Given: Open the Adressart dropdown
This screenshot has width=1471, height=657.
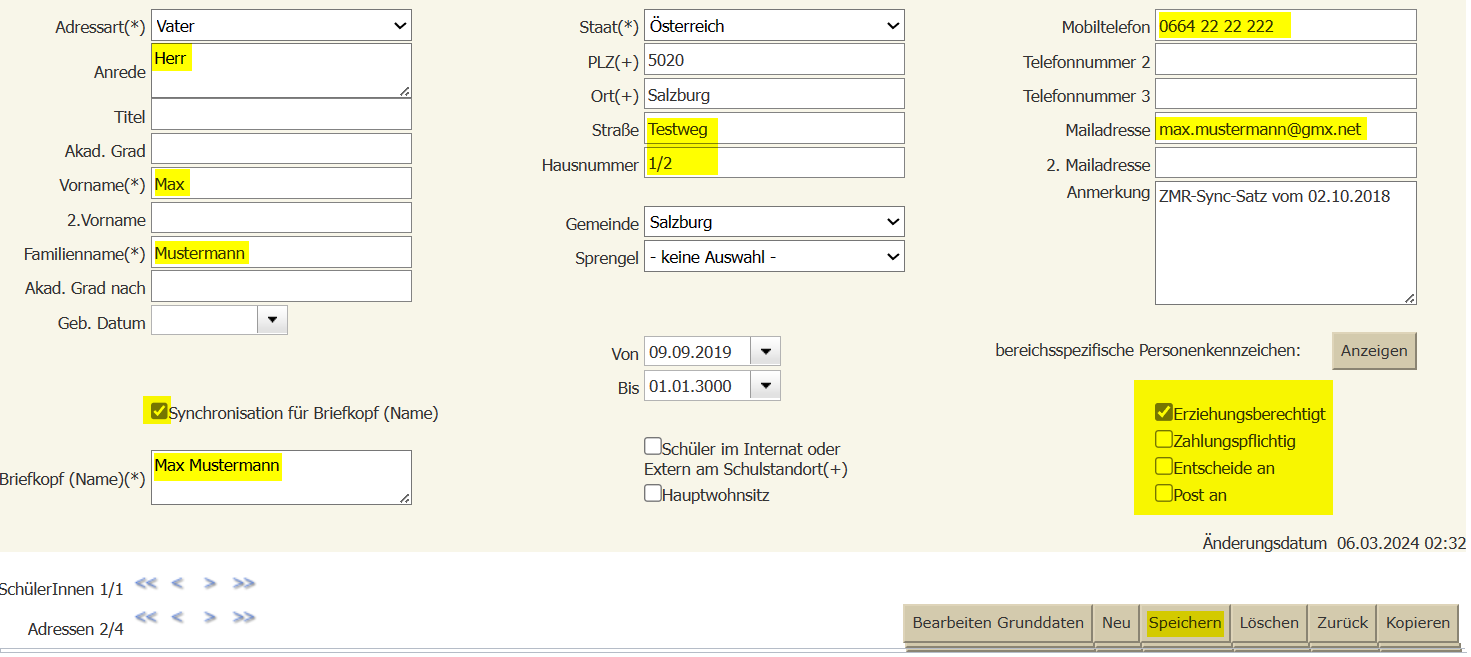Looking at the screenshot, I should pos(281,26).
